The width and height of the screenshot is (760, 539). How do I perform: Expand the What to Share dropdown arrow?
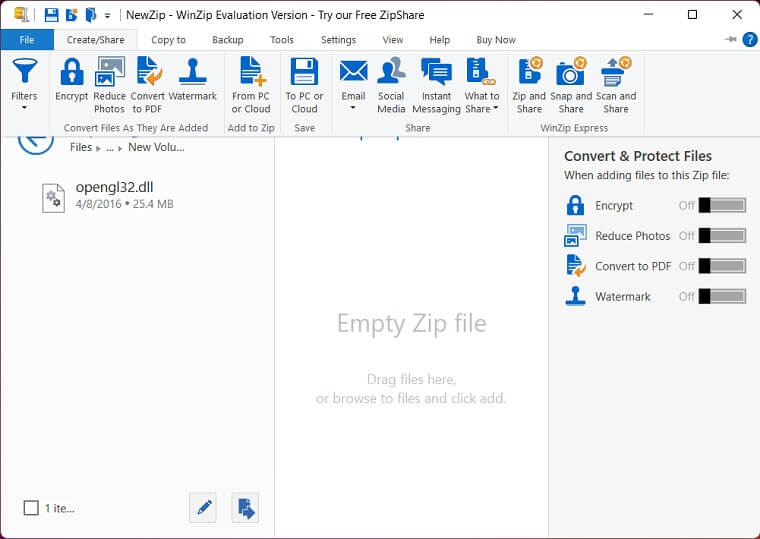point(495,109)
